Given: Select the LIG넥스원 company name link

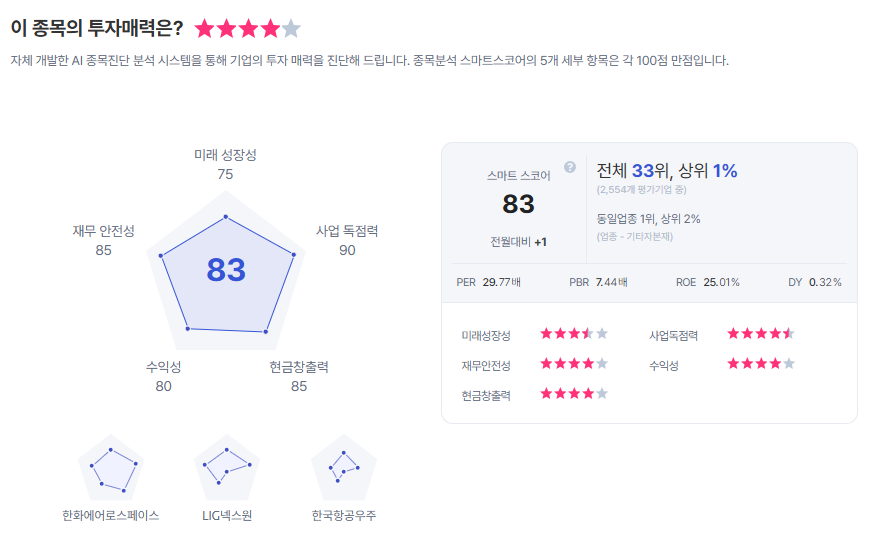Looking at the screenshot, I should coord(227,515).
